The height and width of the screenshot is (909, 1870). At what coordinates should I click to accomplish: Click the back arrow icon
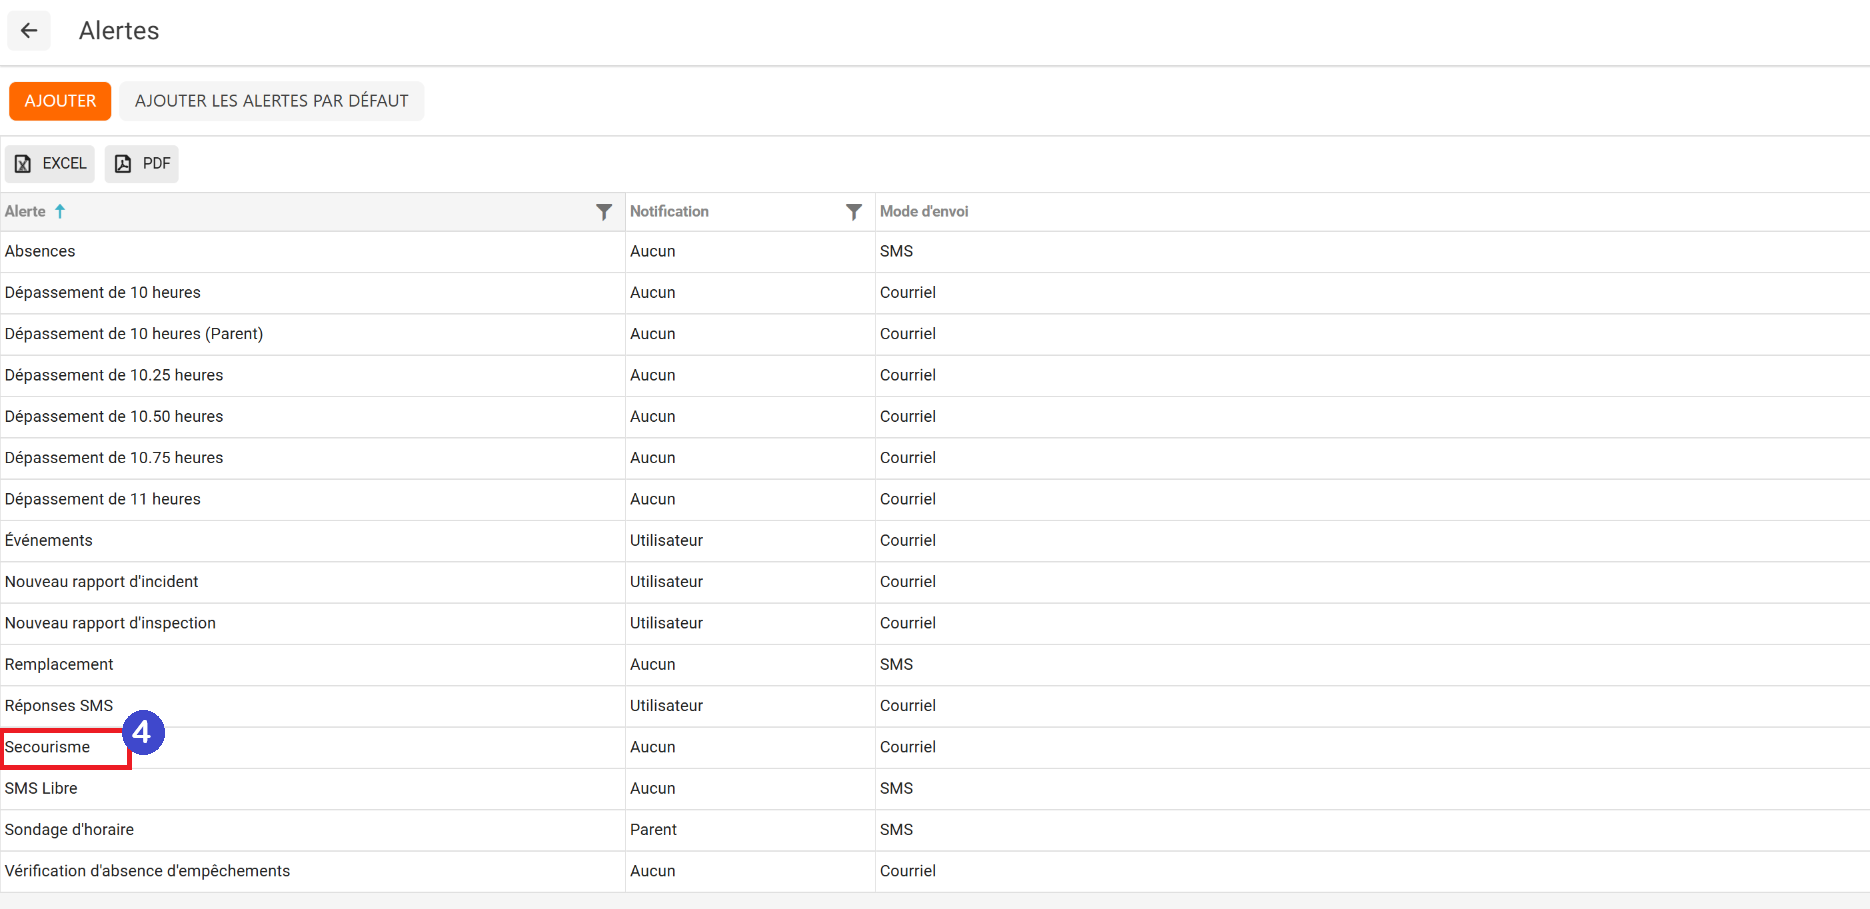(29, 31)
